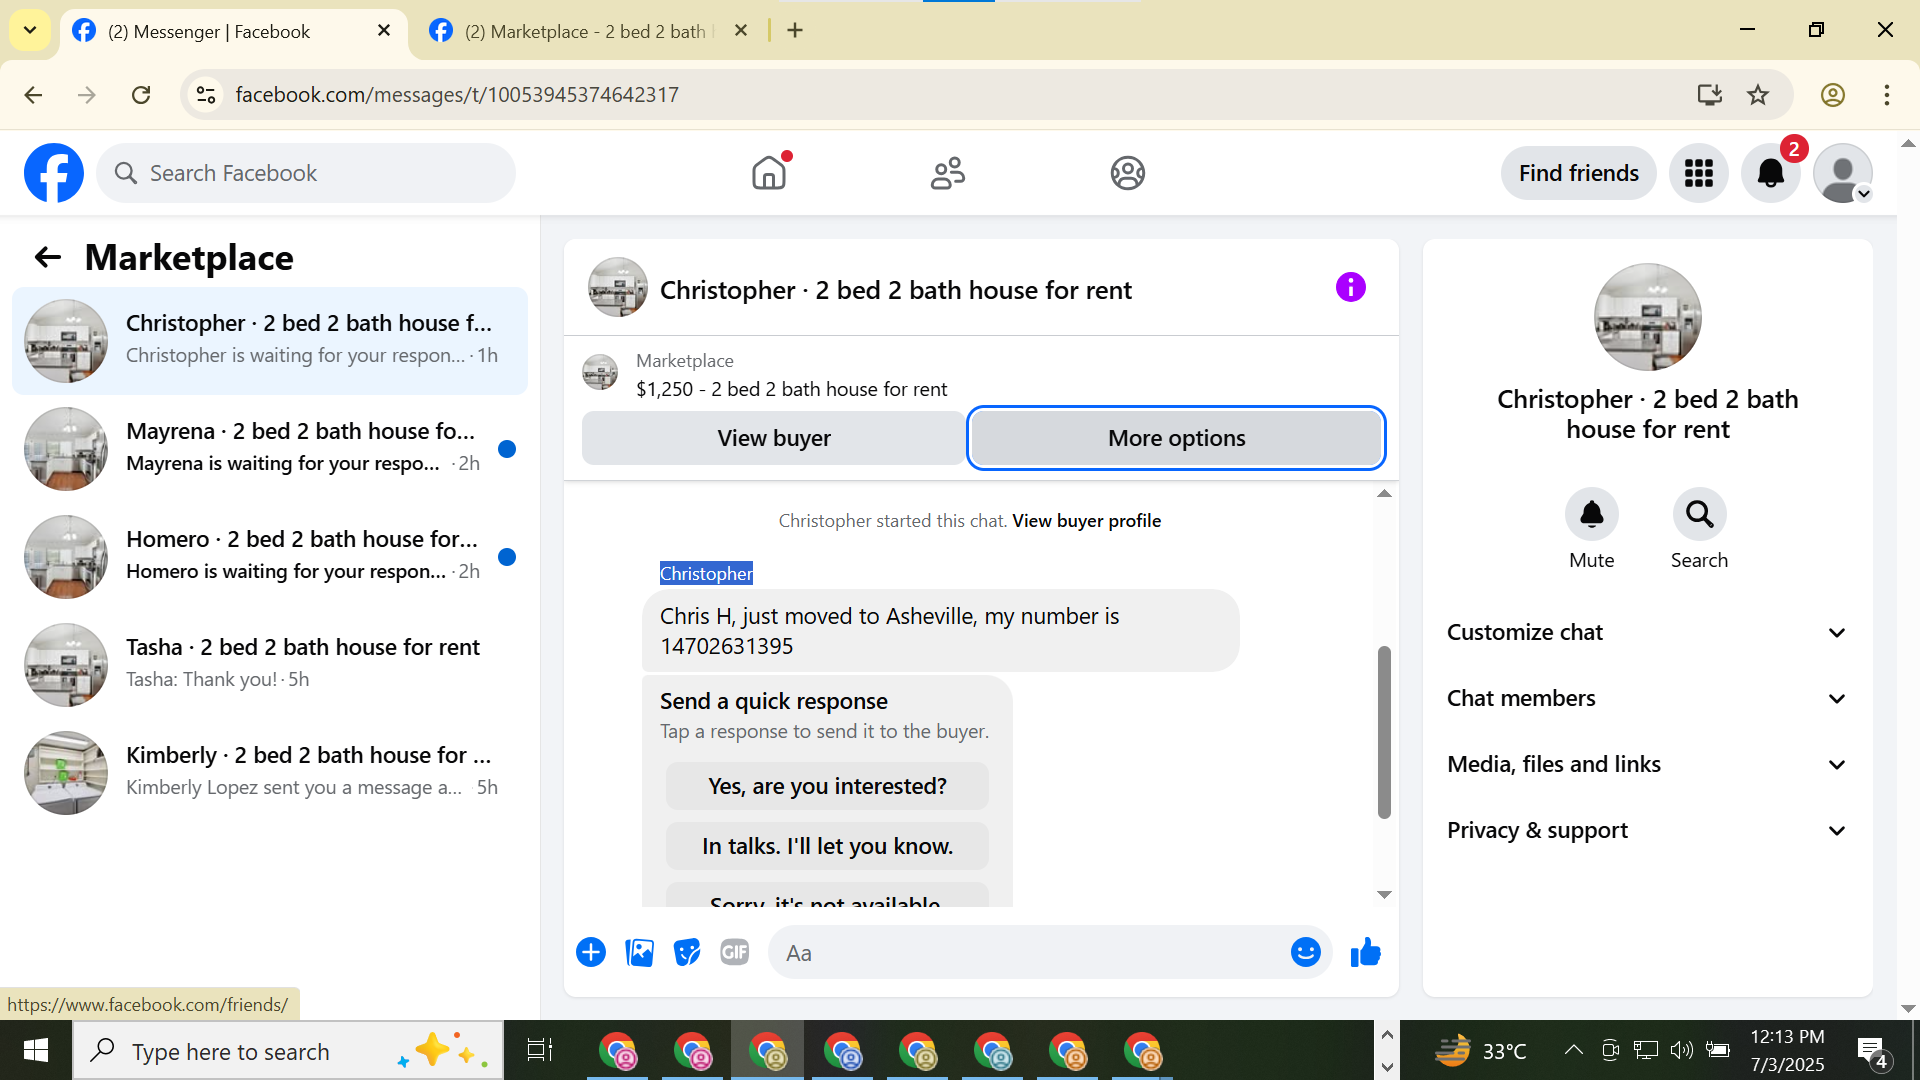
Task: Open the View buyer profile link
Action: (1086, 521)
